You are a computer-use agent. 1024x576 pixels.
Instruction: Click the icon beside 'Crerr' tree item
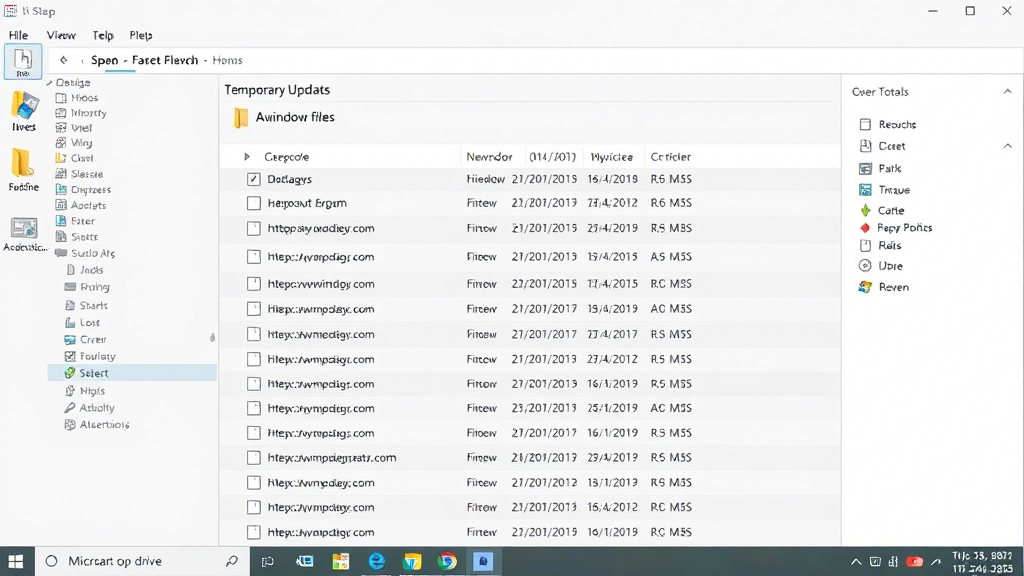coord(70,340)
